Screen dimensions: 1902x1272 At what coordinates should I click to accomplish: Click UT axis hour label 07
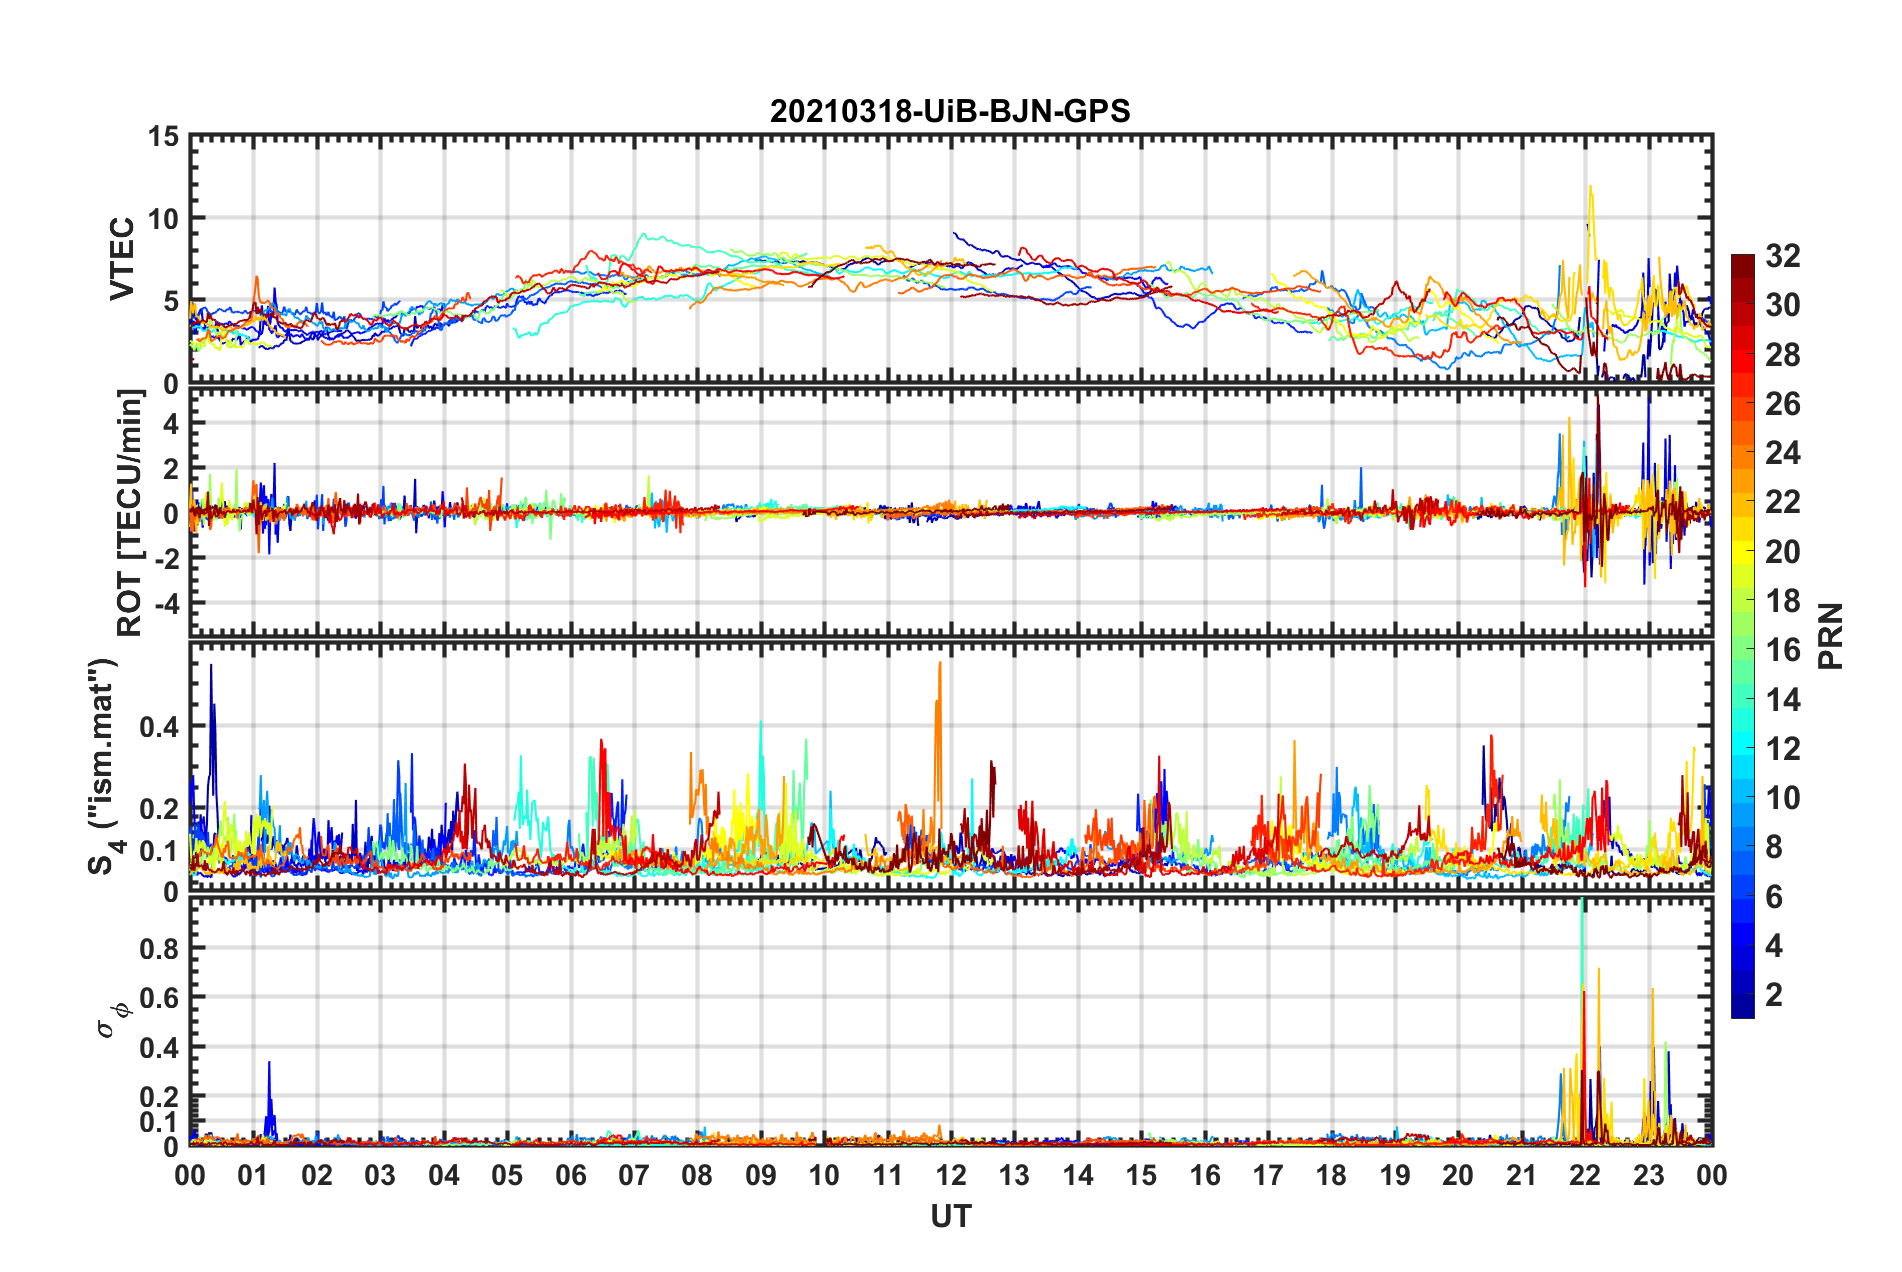(634, 1176)
